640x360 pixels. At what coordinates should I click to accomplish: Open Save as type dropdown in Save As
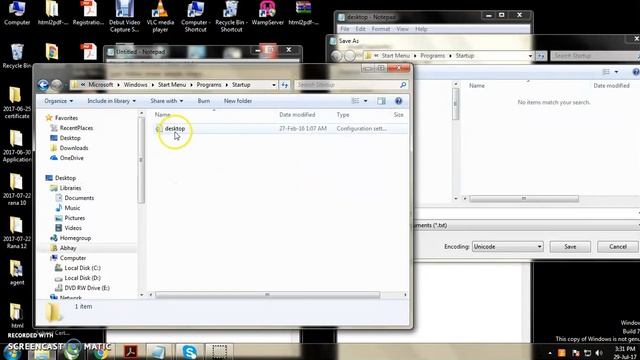[x=527, y=225]
